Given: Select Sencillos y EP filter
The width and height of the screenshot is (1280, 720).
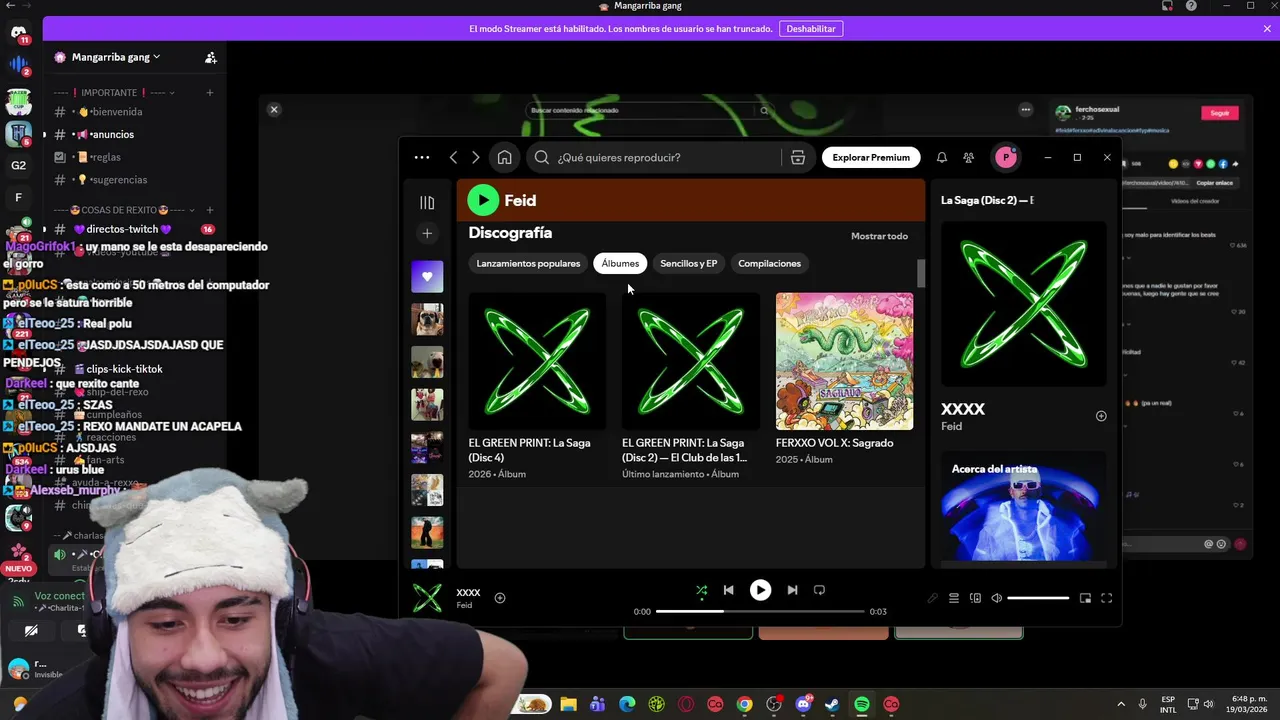Looking at the screenshot, I should (x=689, y=263).
